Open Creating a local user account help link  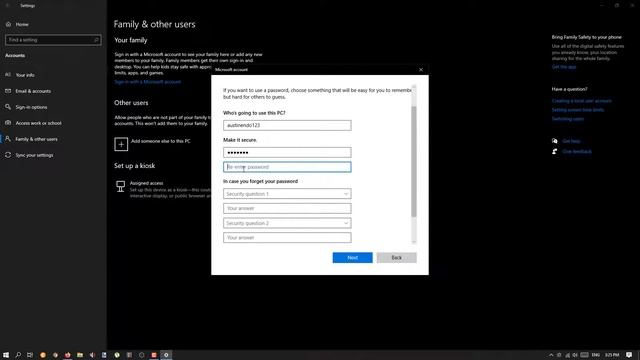[582, 101]
